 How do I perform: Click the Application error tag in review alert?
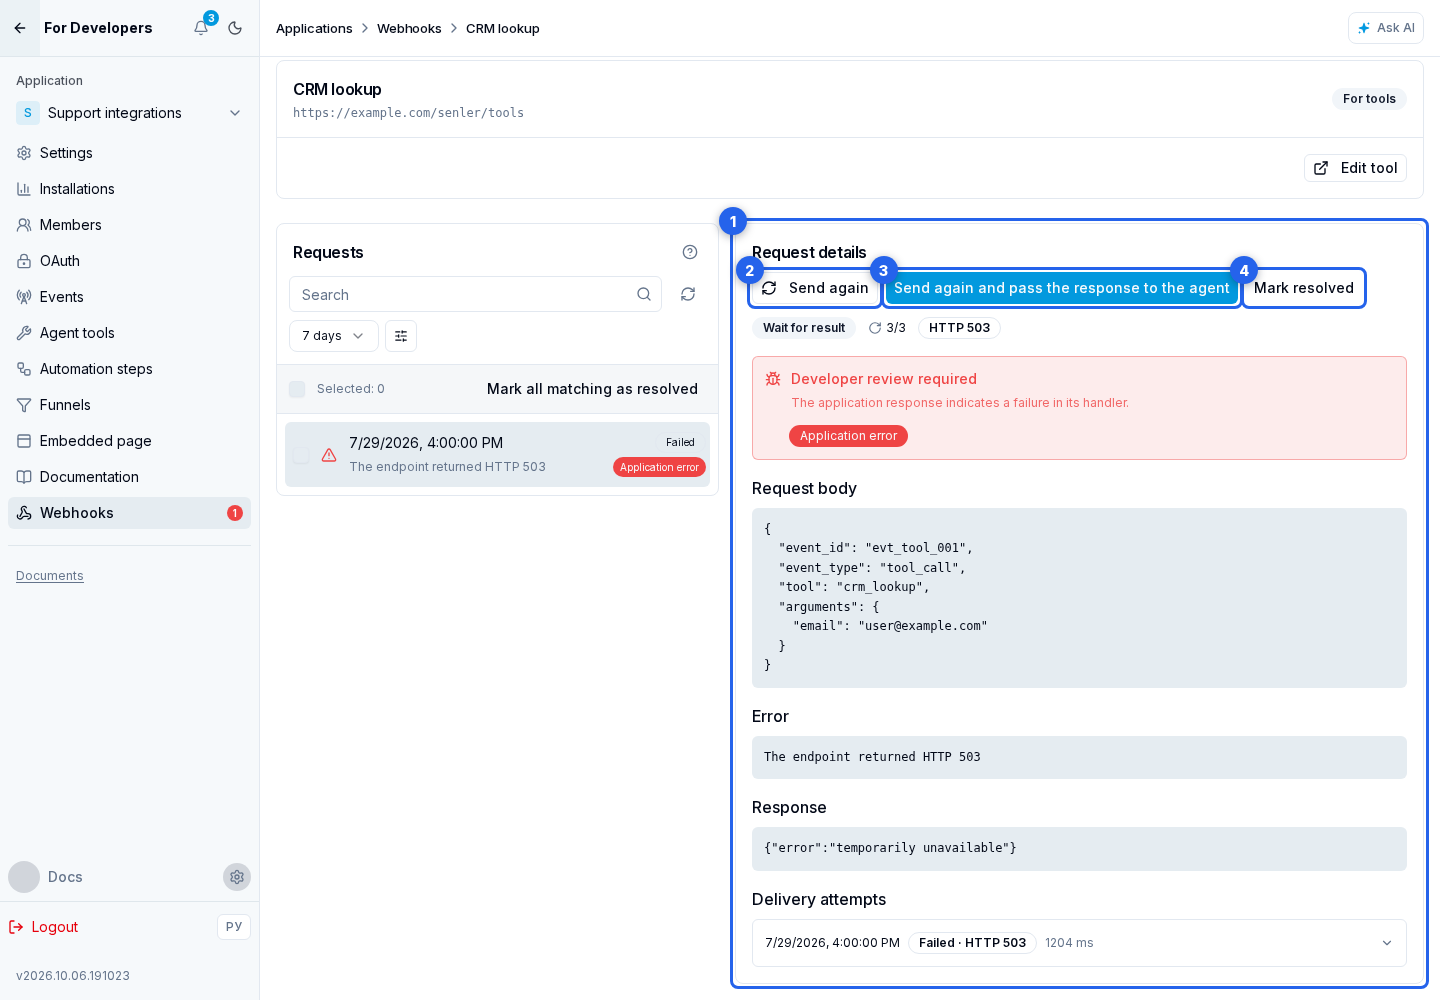[848, 436]
